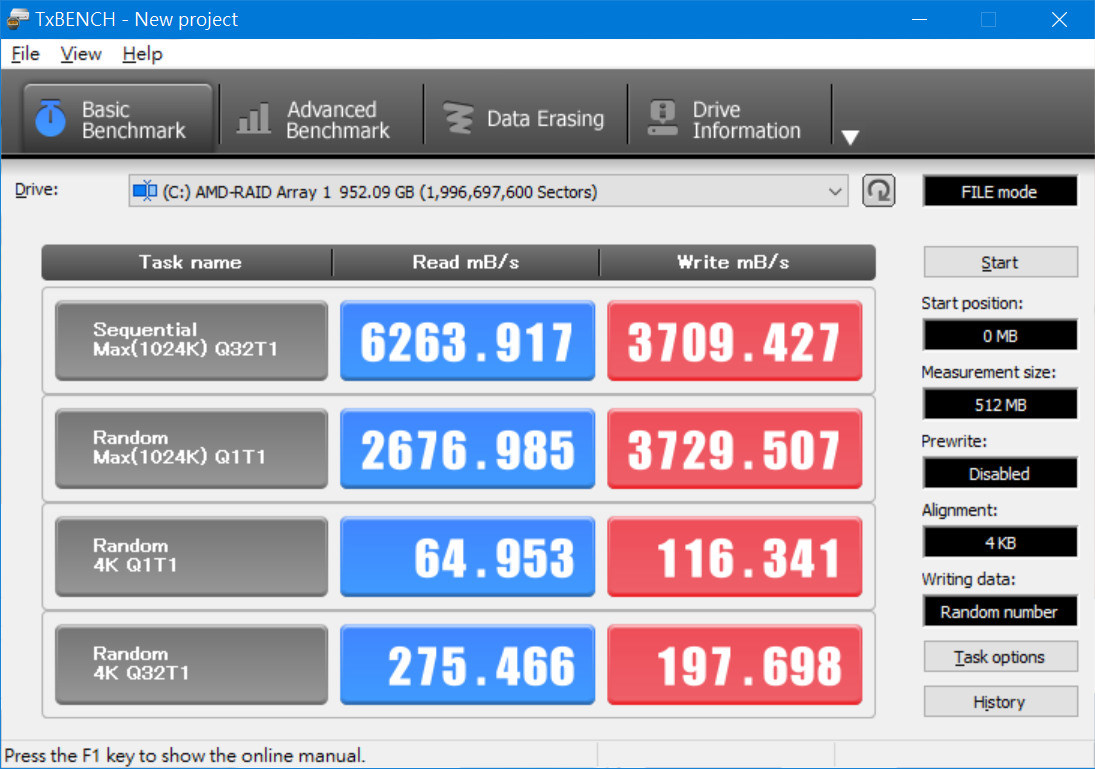The image size is (1095, 769).
Task: Toggle FILE mode
Action: [999, 191]
